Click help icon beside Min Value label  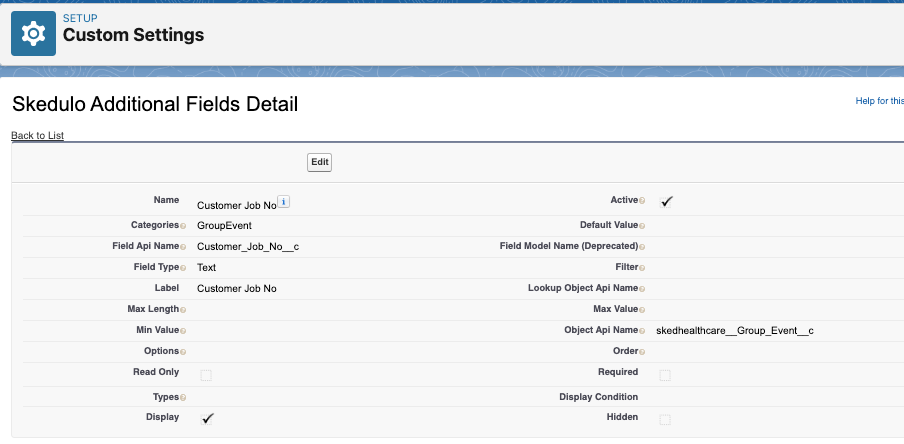click(x=183, y=331)
